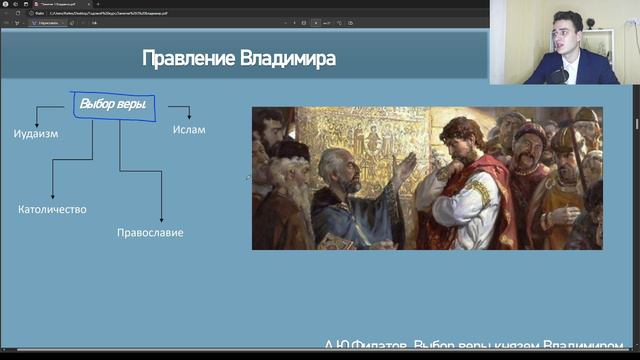This screenshot has width=640, height=360.
Task: Reload the page with the refresh icon
Action: coord(18,13)
